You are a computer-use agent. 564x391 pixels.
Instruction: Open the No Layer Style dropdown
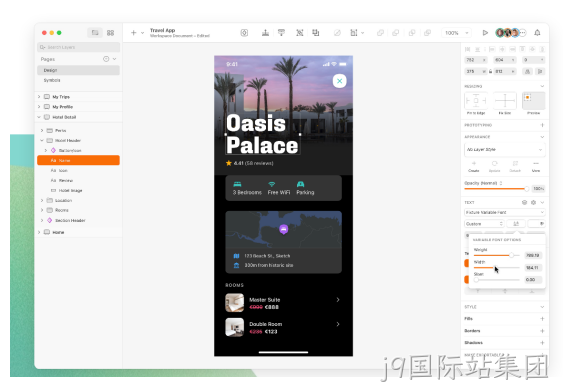coord(505,149)
